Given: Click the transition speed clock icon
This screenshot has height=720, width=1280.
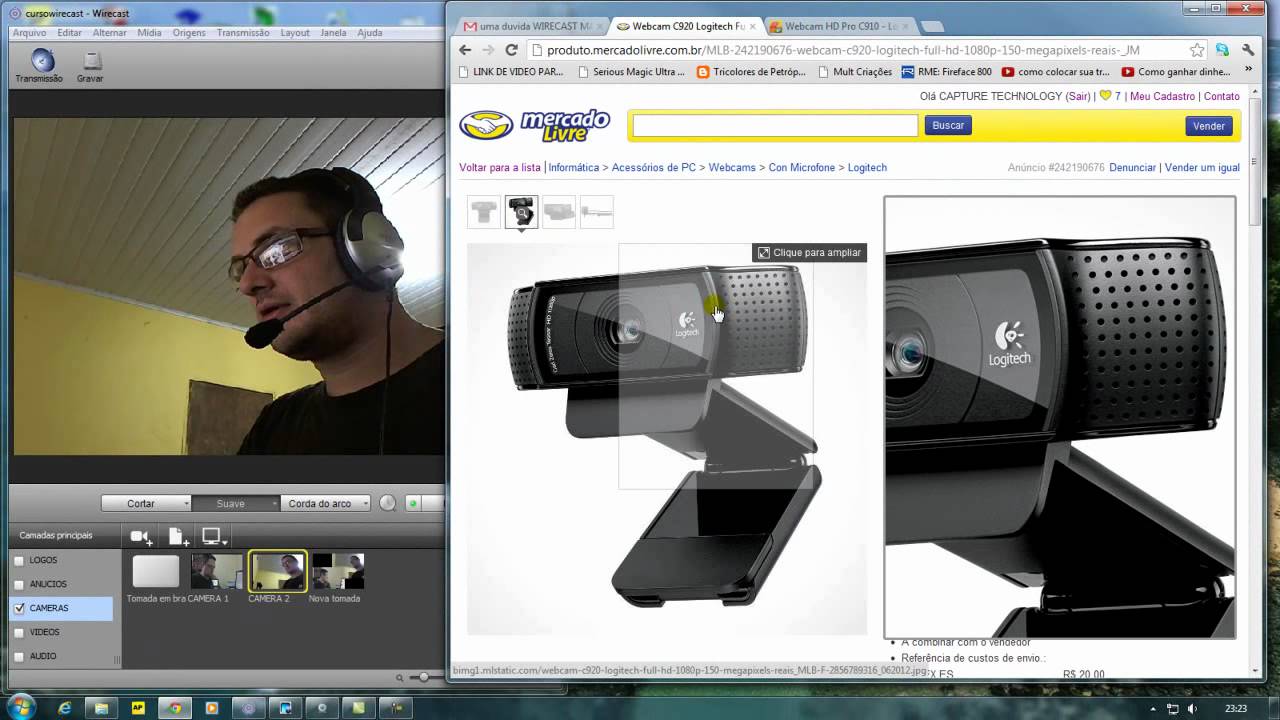Looking at the screenshot, I should coord(387,503).
